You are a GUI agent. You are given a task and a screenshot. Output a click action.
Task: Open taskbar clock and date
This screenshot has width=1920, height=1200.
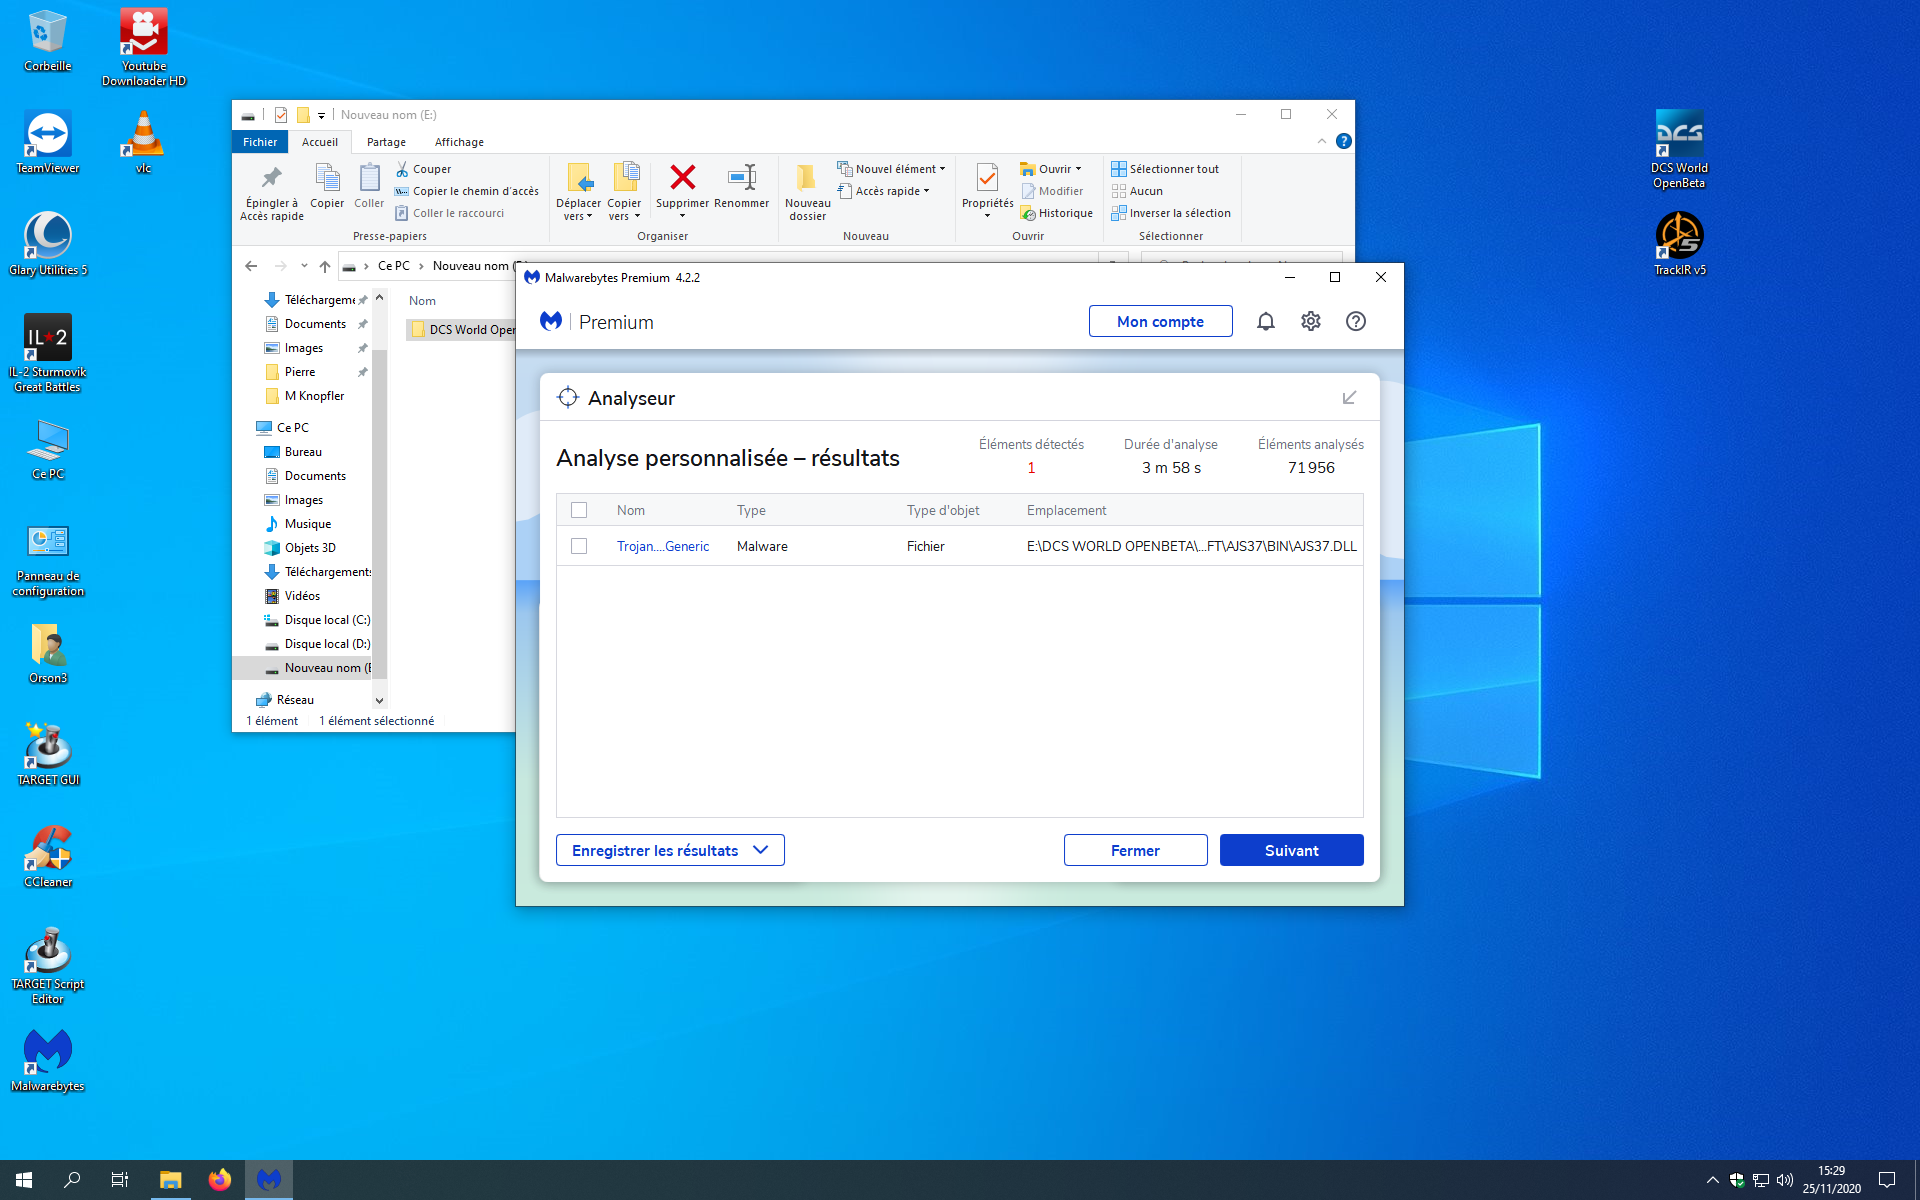pos(1831,1180)
